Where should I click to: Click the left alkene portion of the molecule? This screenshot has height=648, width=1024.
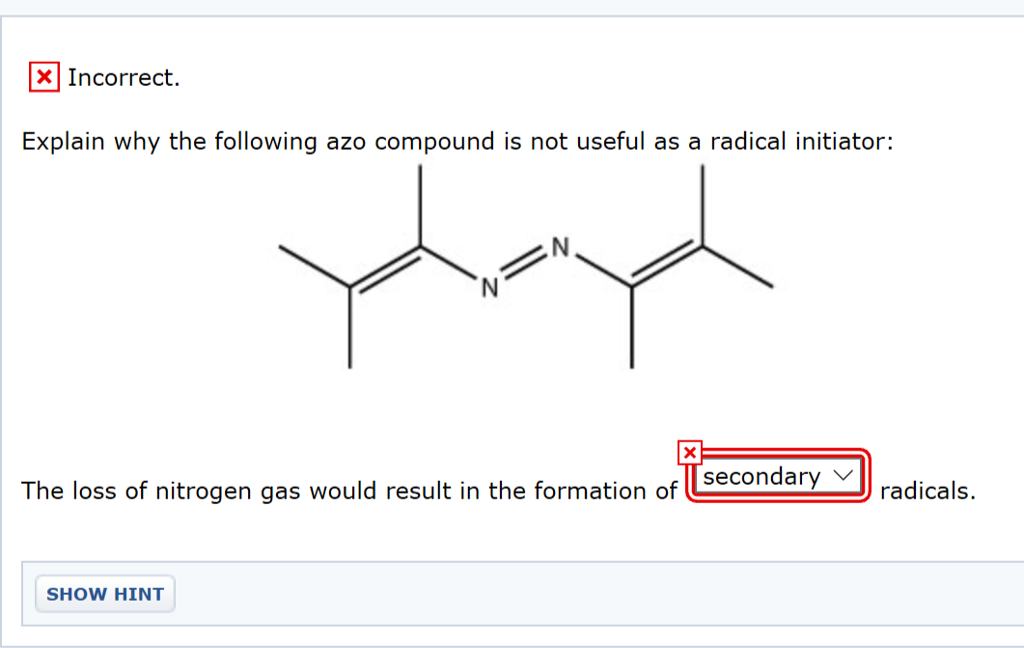point(385,265)
